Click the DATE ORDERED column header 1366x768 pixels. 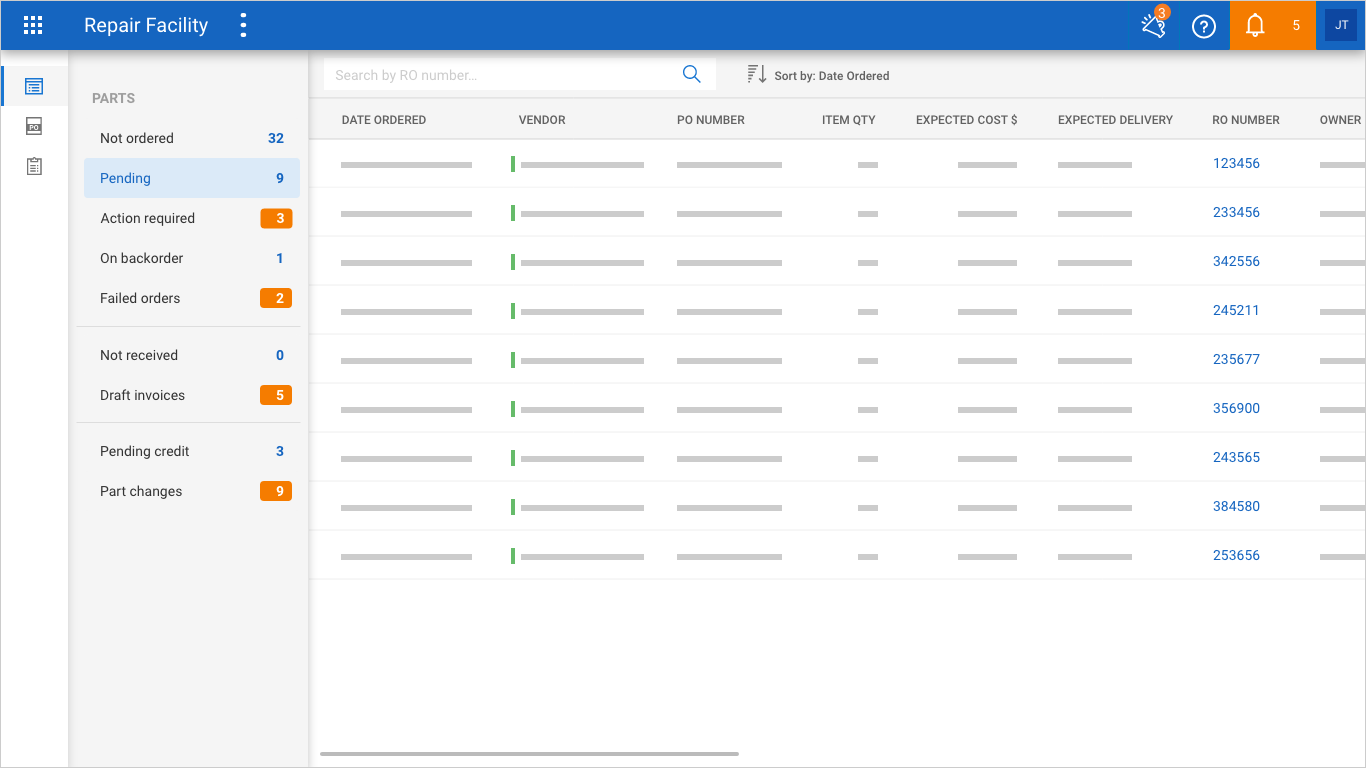pyautogui.click(x=384, y=120)
